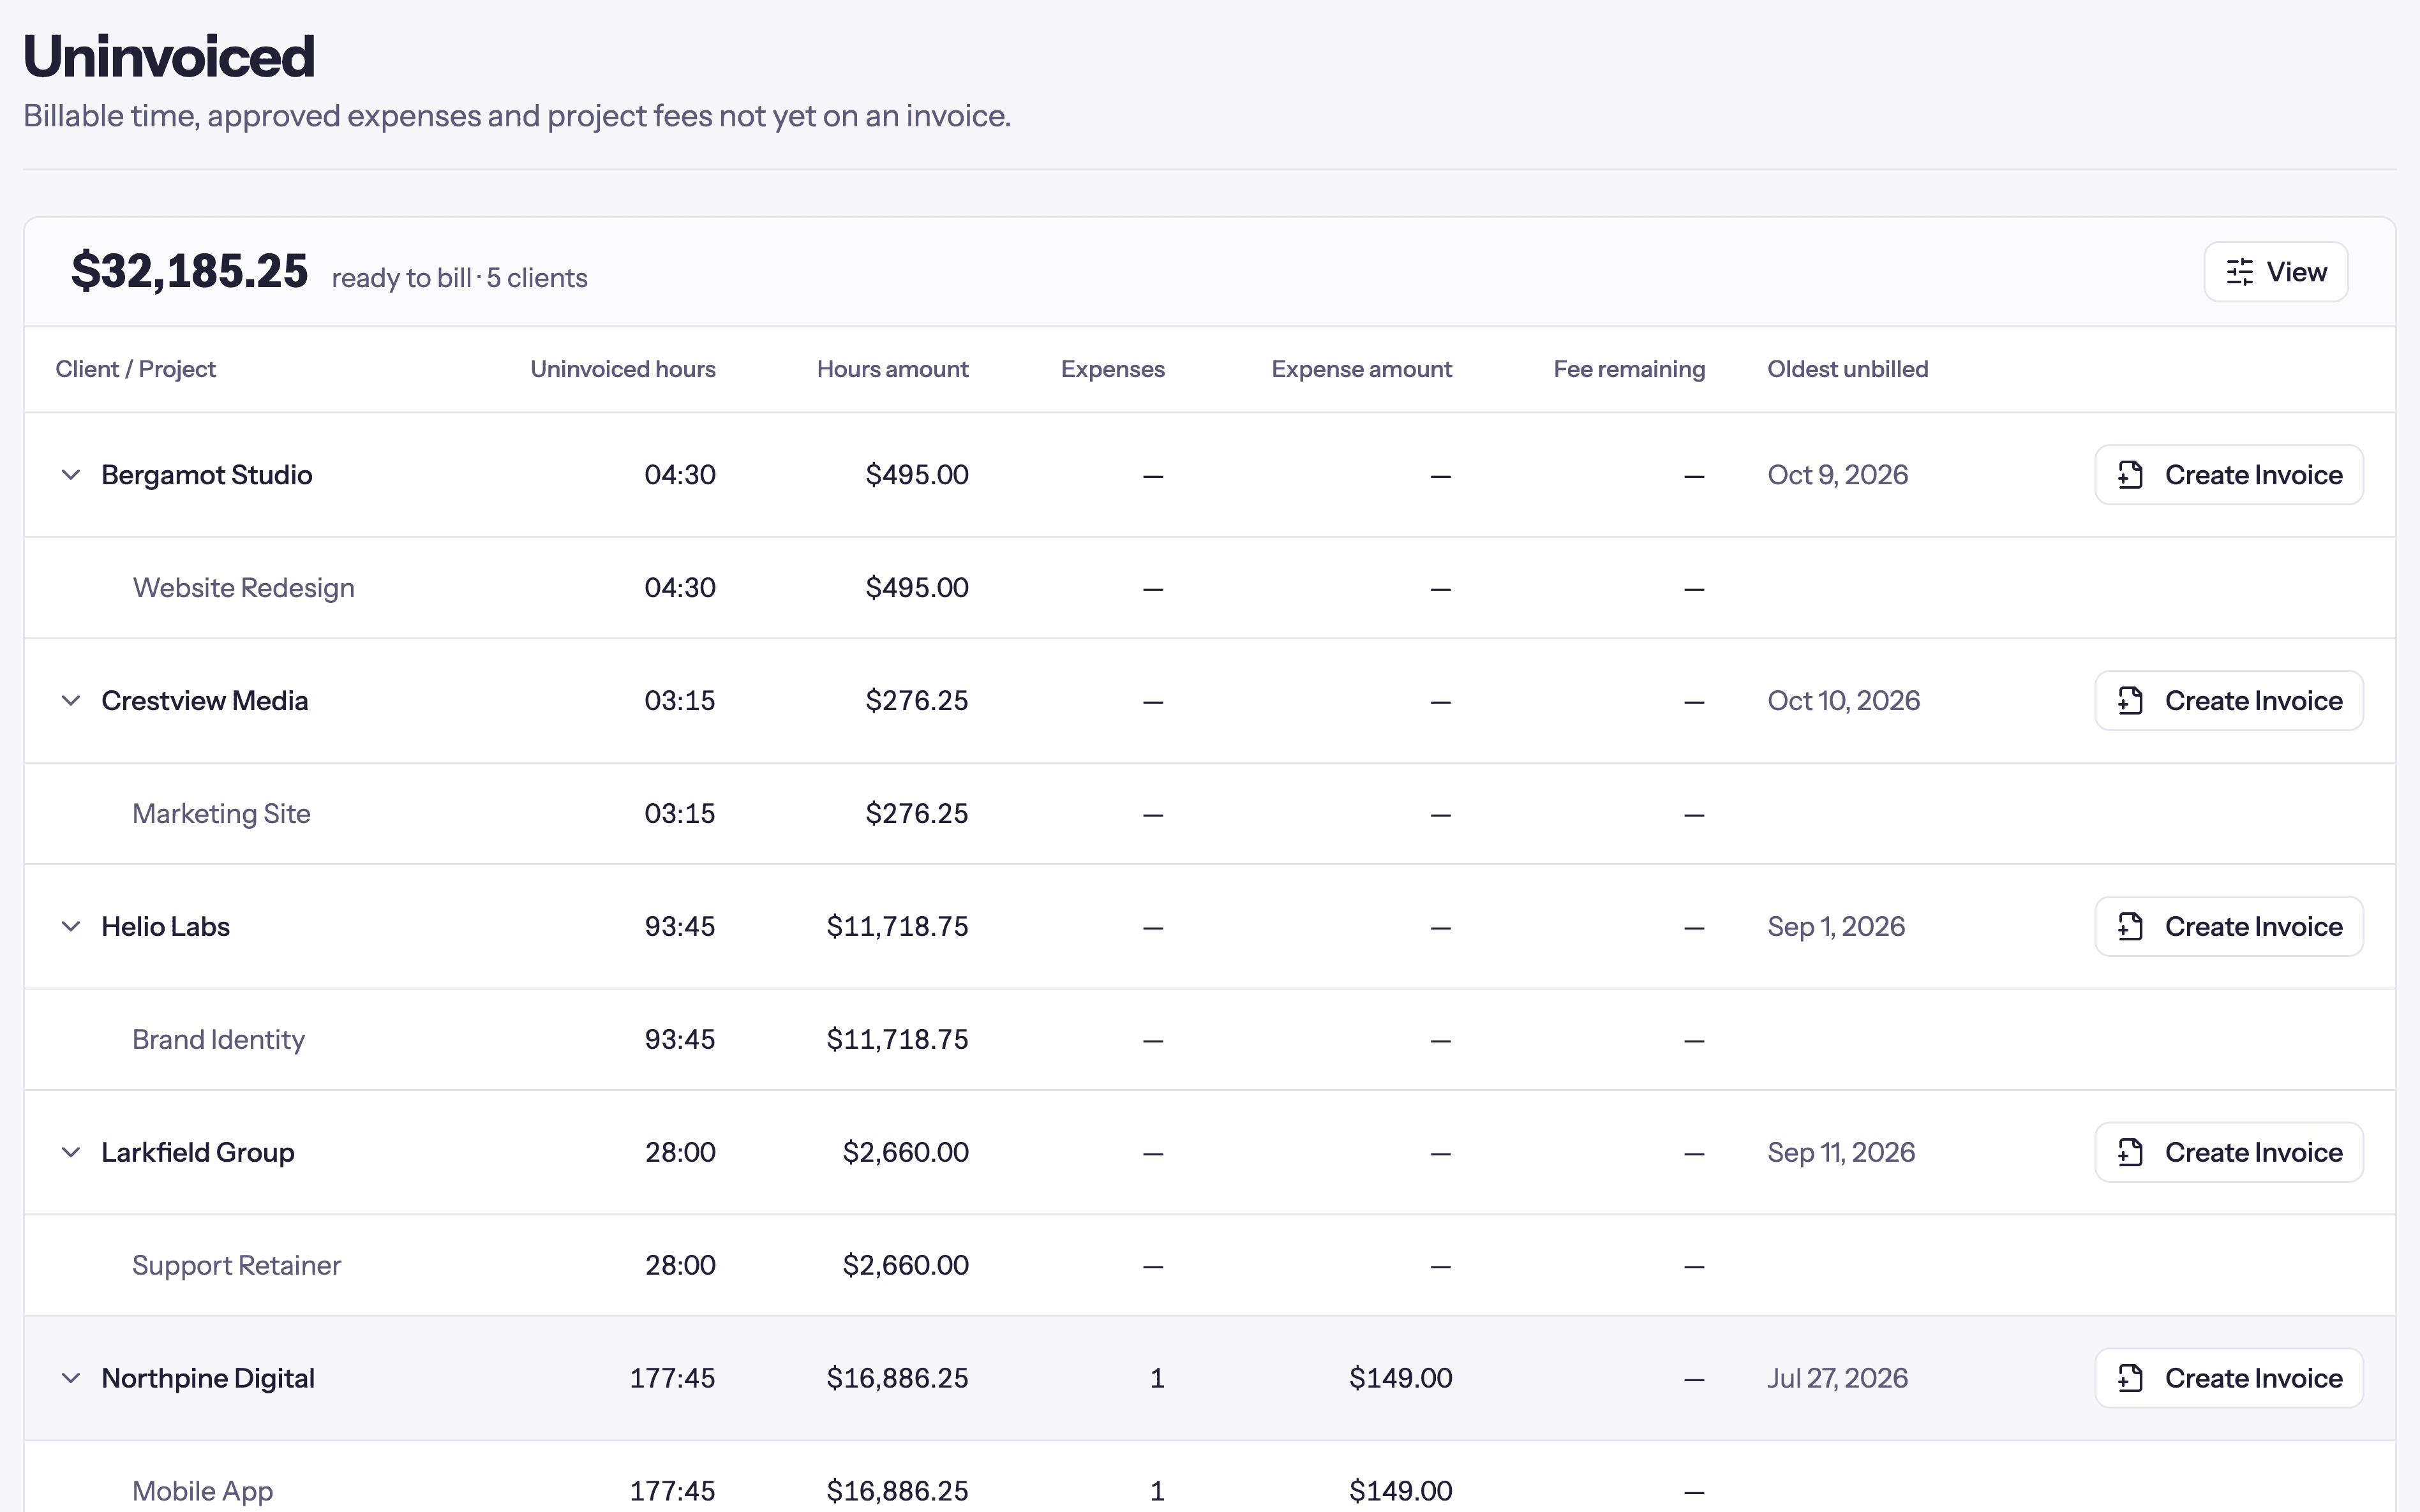Viewport: 2420px width, 1512px height.
Task: Click the Uninvoiced page heading
Action: point(169,57)
